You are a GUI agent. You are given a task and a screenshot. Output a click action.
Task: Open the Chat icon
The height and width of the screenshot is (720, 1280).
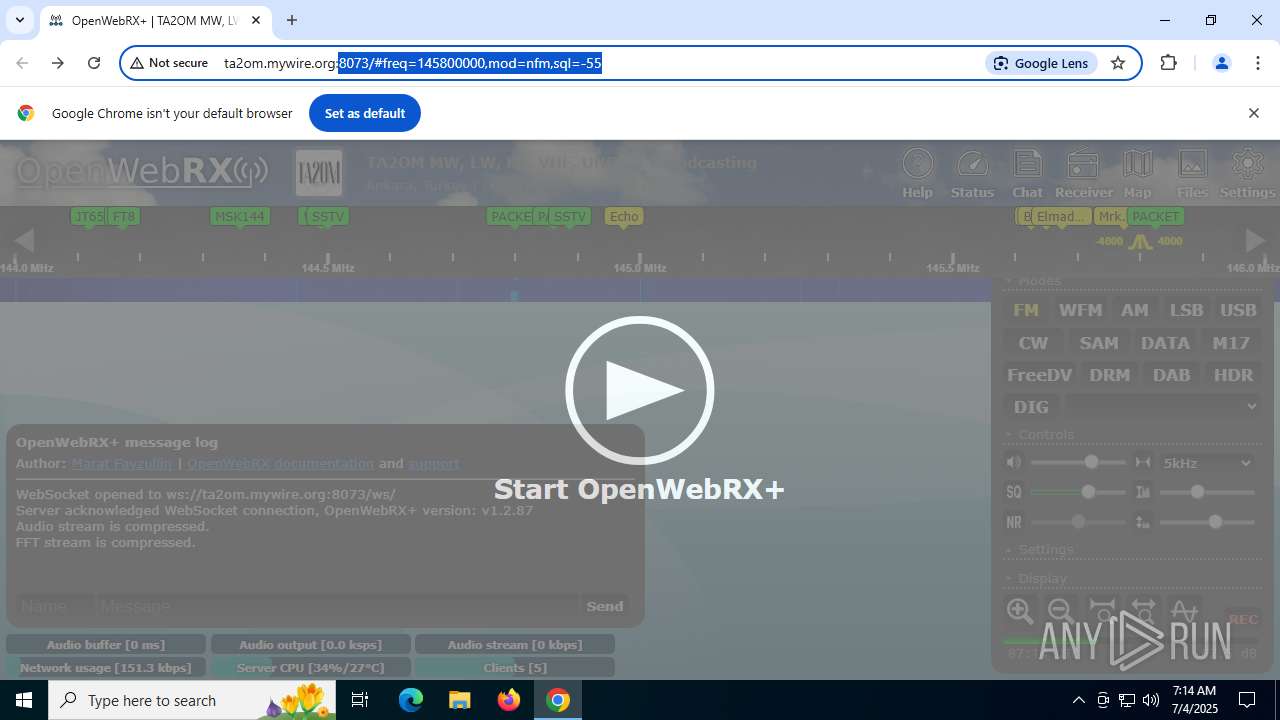(1027, 173)
